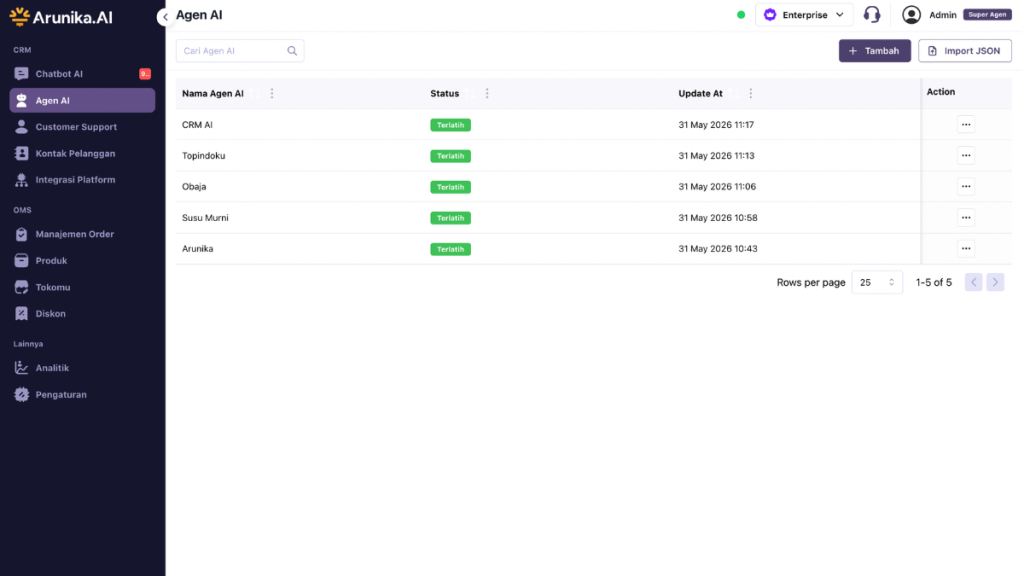
Task: Click the Admin user avatar icon
Action: point(911,14)
